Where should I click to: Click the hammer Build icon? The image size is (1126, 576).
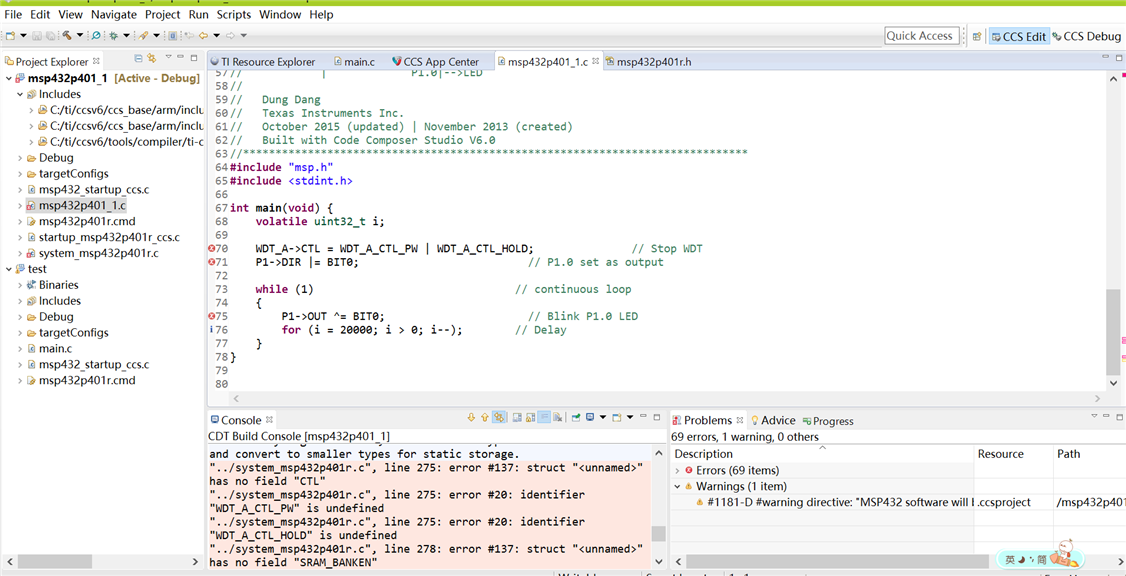click(x=67, y=35)
